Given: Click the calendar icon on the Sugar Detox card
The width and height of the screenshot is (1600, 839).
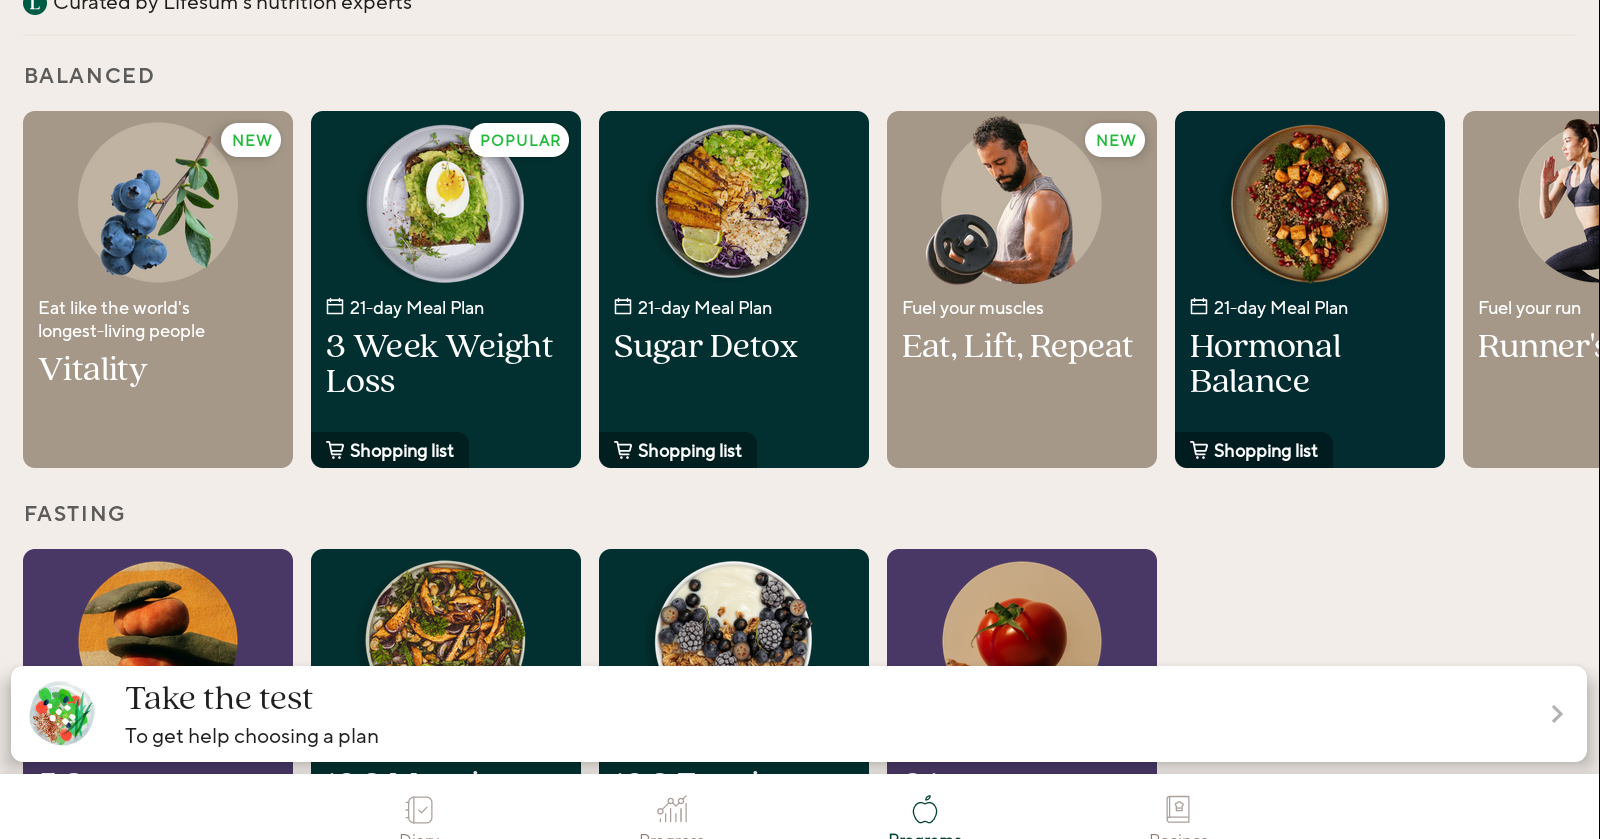Looking at the screenshot, I should 623,307.
